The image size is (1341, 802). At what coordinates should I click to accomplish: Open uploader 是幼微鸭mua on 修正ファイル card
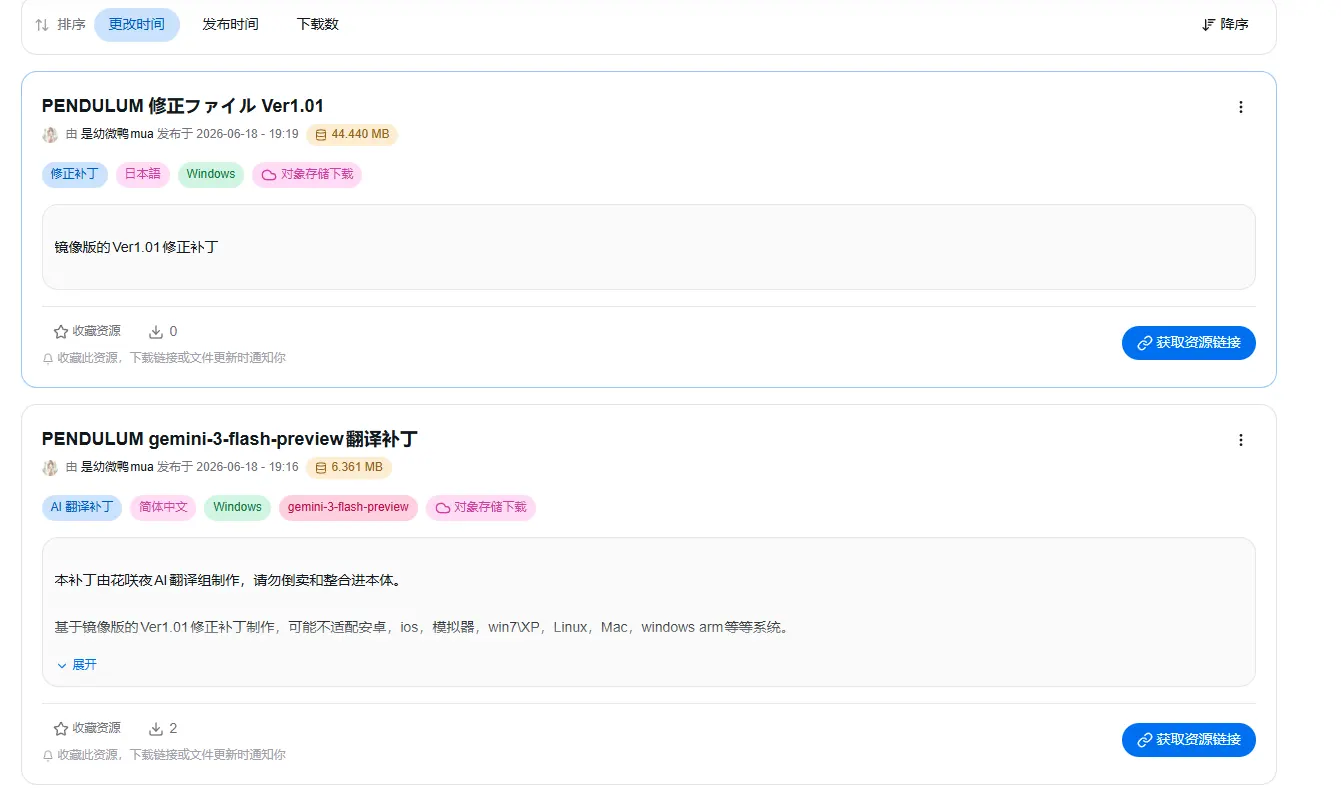coord(117,134)
